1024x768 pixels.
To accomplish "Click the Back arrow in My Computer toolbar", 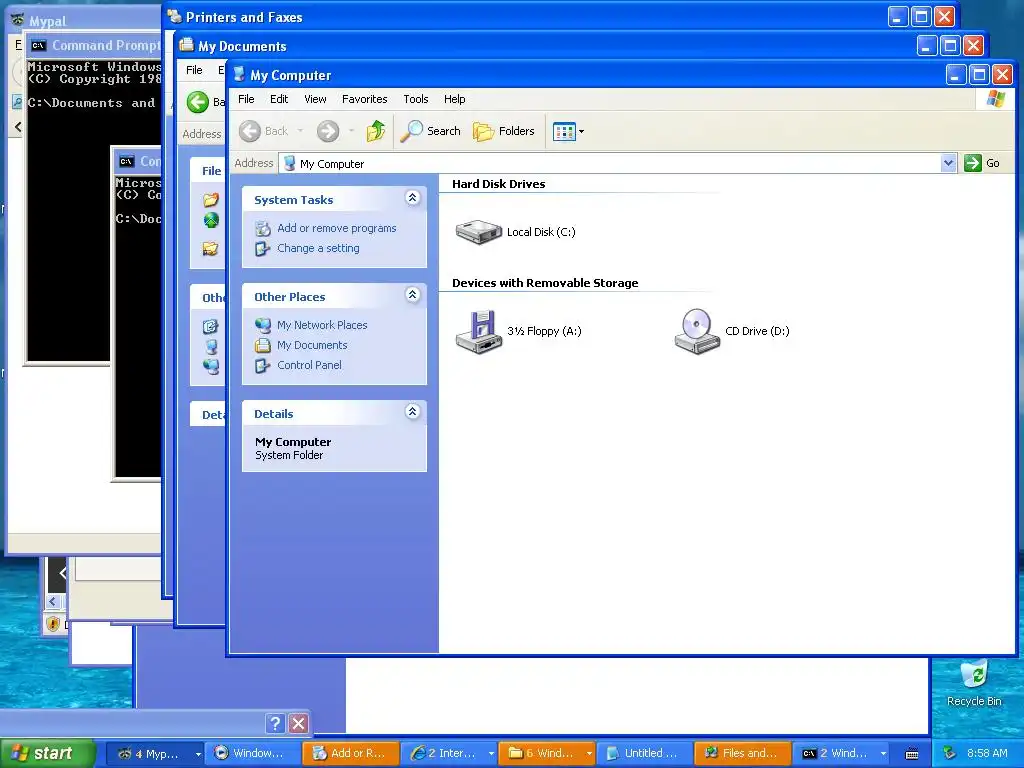I will [250, 131].
